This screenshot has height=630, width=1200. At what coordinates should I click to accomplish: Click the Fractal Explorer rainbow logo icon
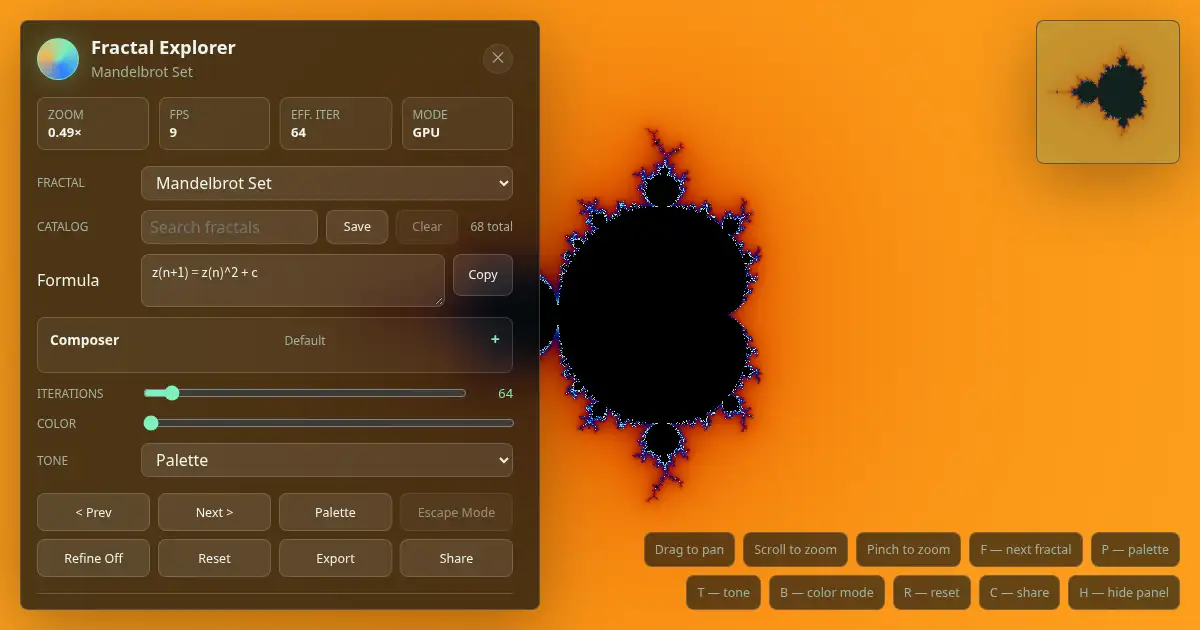(58, 59)
